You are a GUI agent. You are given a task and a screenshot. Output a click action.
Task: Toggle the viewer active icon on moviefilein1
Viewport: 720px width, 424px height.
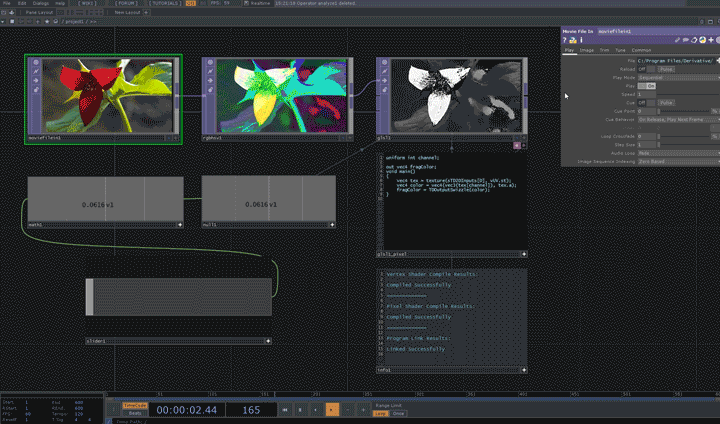point(35,62)
